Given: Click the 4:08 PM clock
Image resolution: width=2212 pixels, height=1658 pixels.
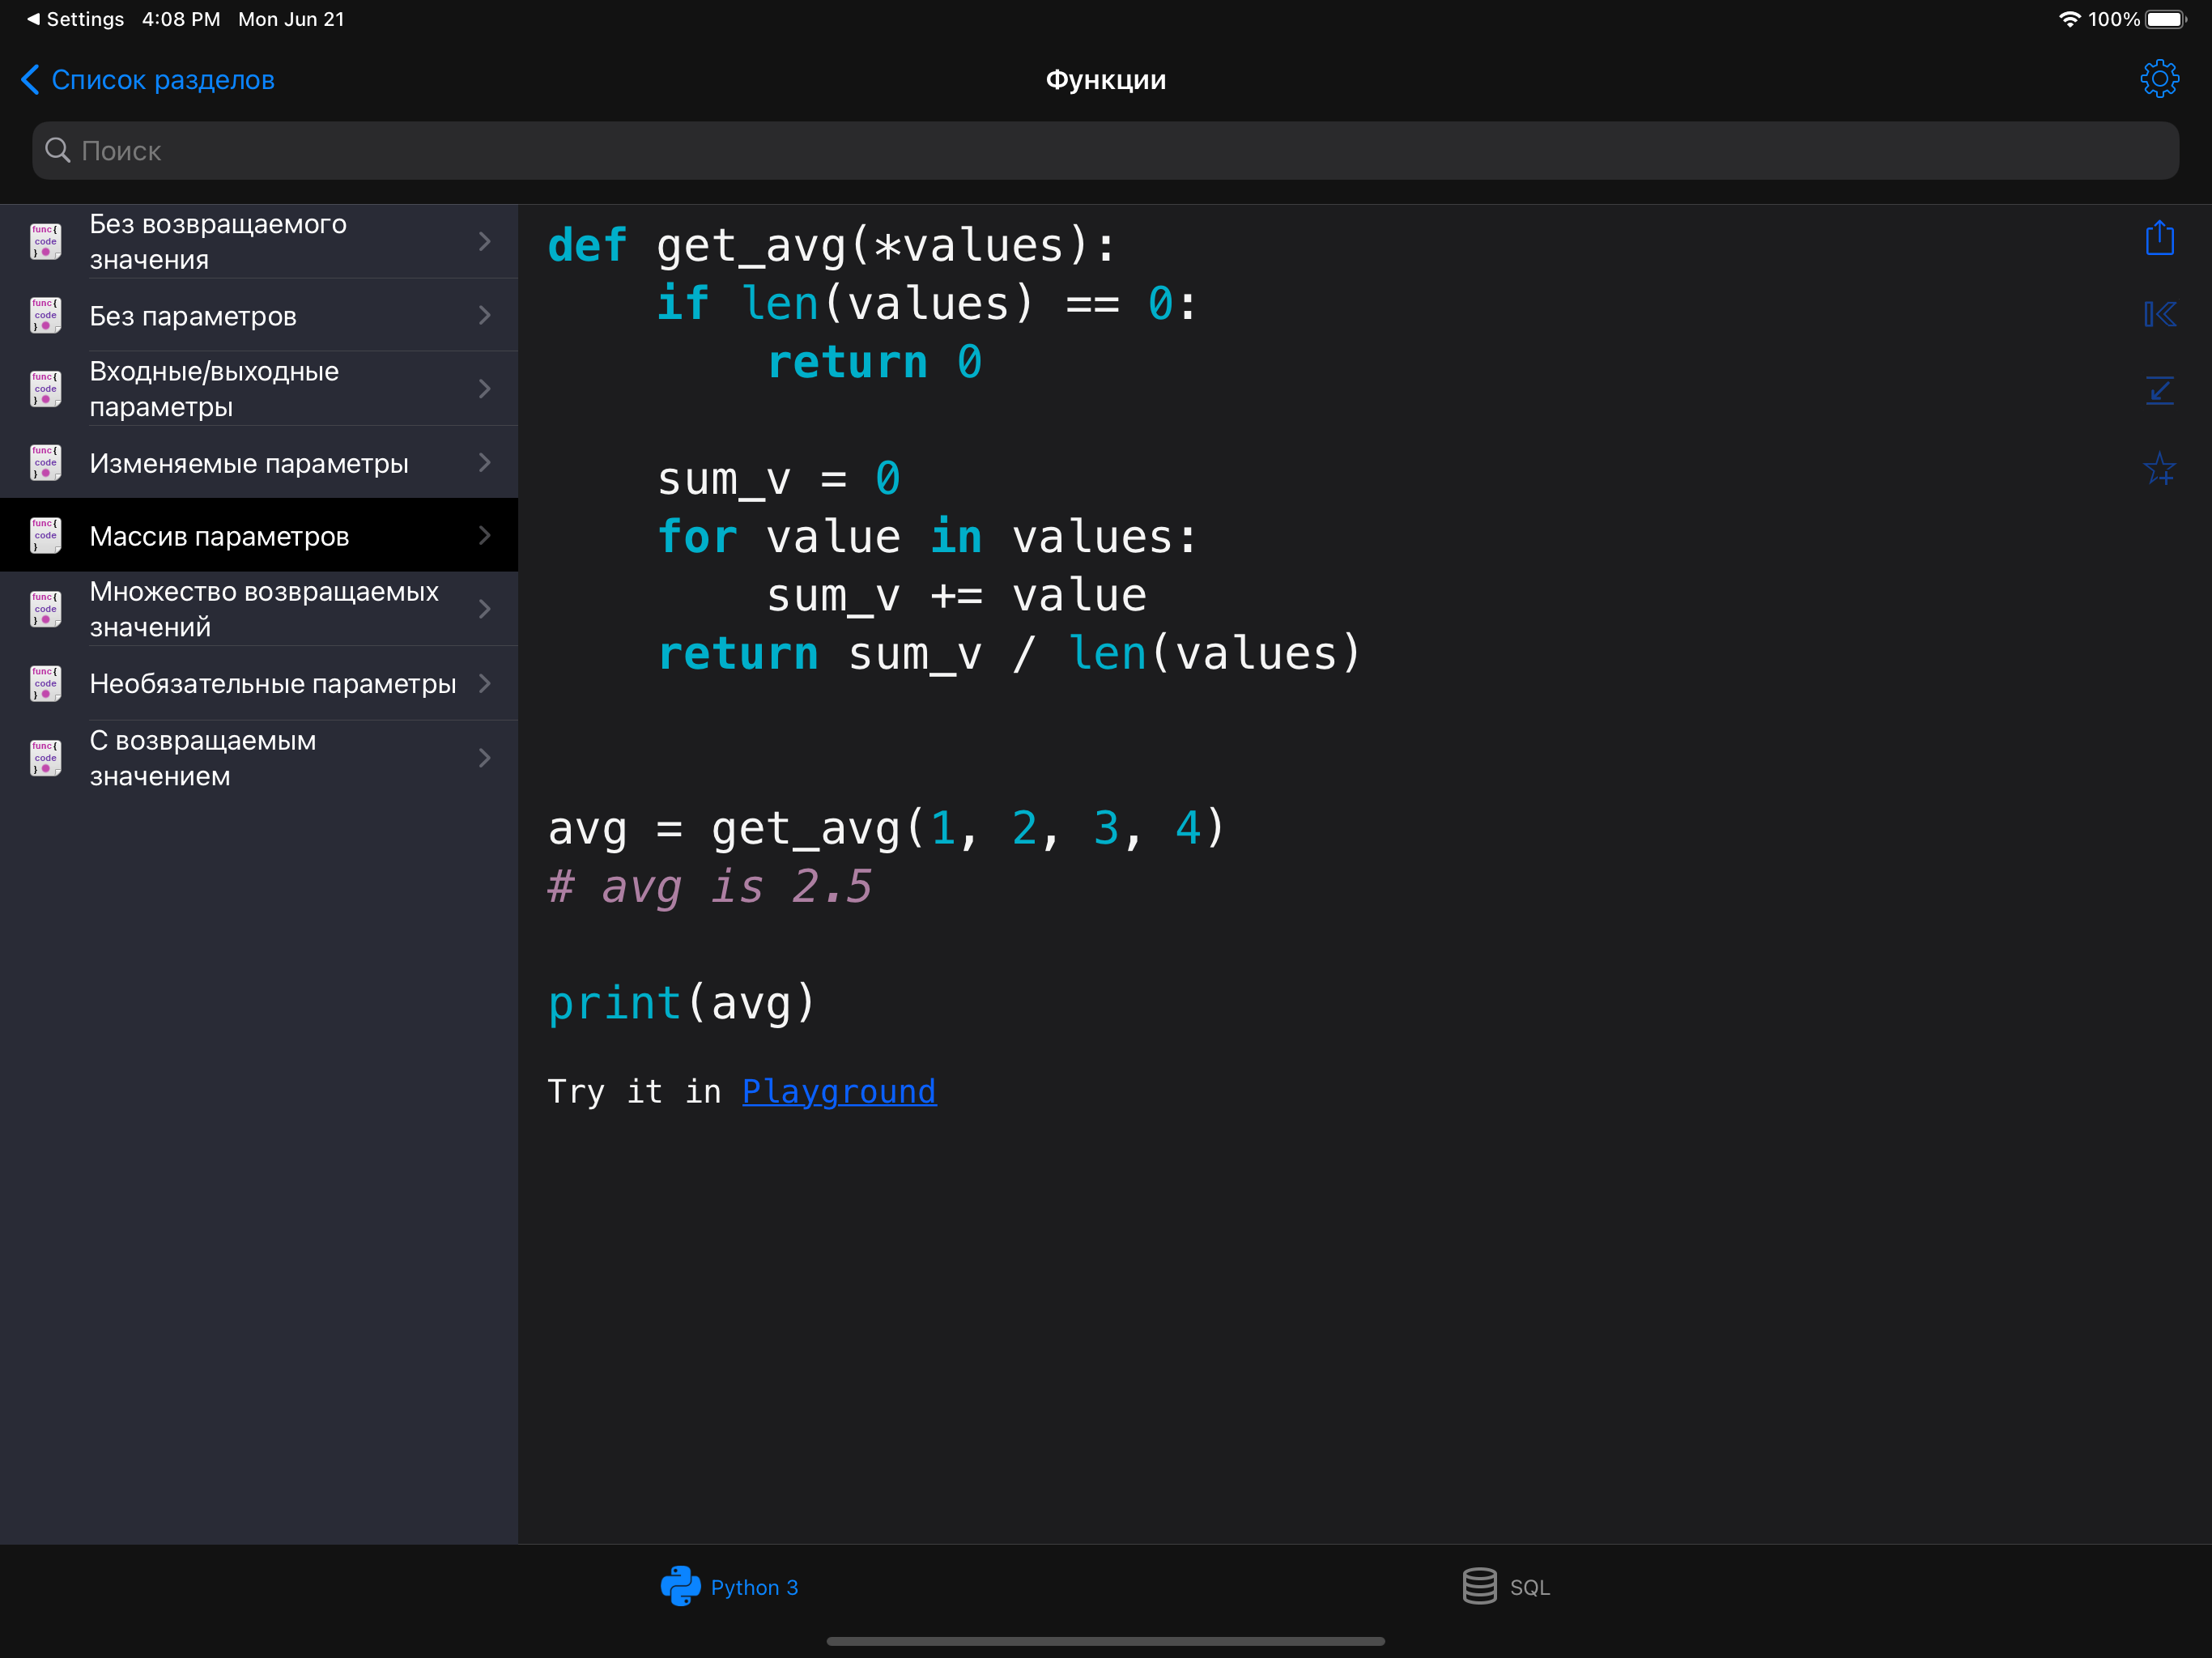Looking at the screenshot, I should point(181,19).
